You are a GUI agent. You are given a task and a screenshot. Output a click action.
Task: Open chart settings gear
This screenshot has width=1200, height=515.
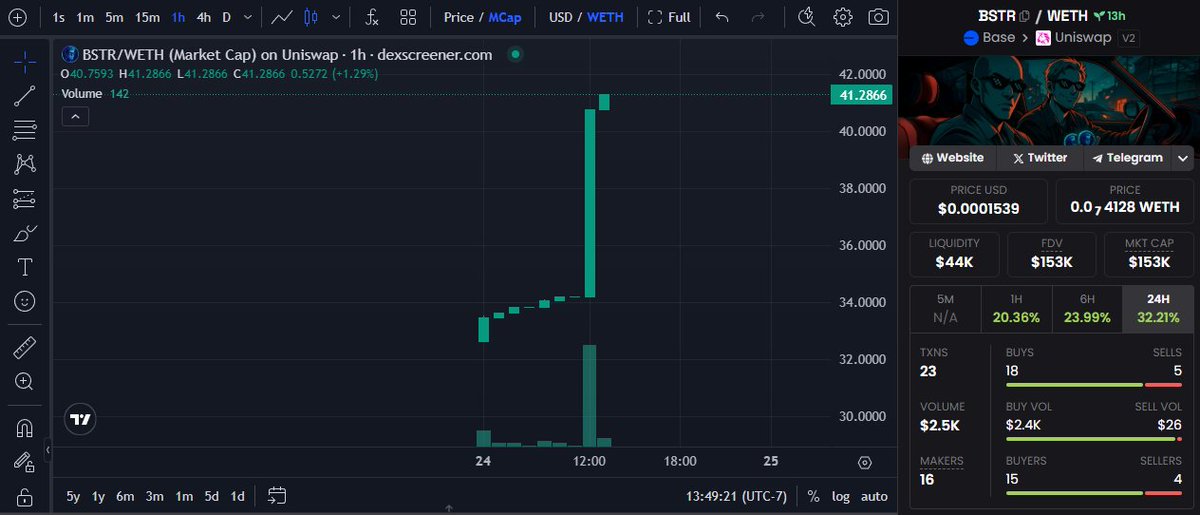843,17
